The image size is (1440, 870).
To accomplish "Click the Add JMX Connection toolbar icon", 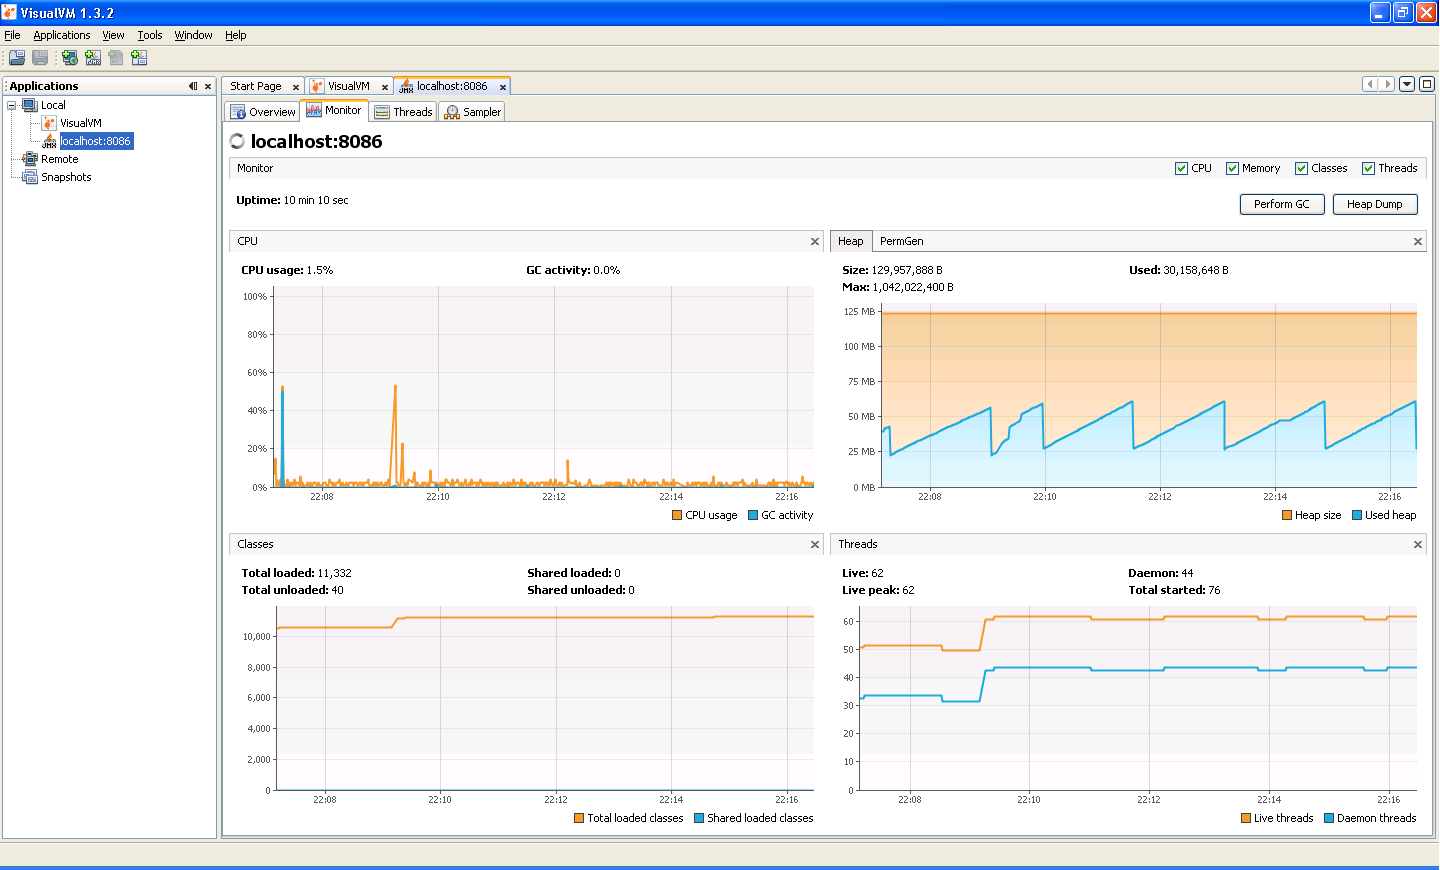I will (93, 58).
